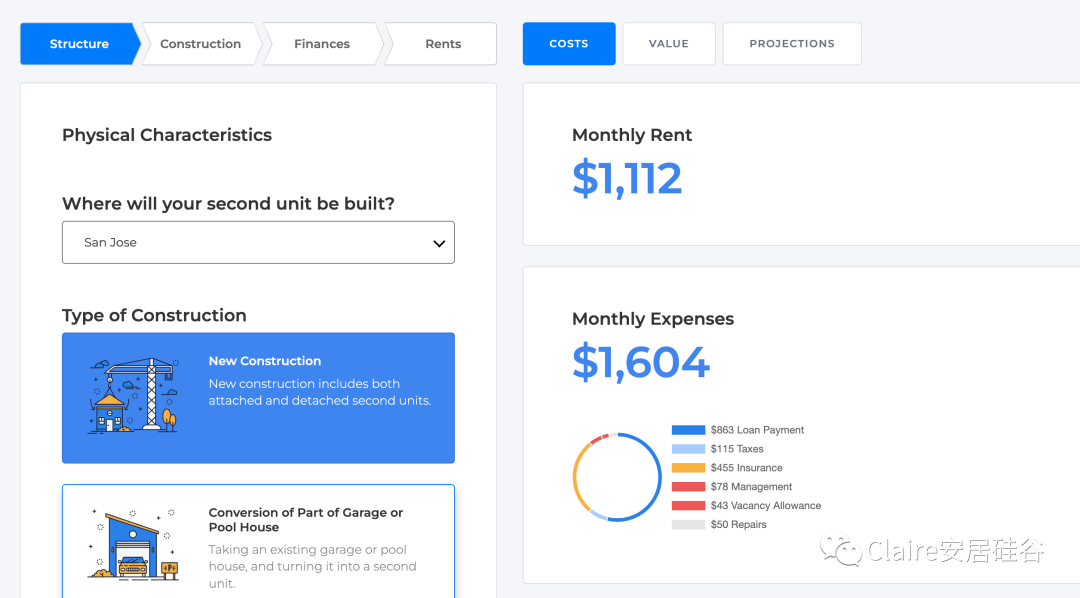Image resolution: width=1080 pixels, height=598 pixels.
Task: Switch to the Rents step tab
Action: point(442,43)
